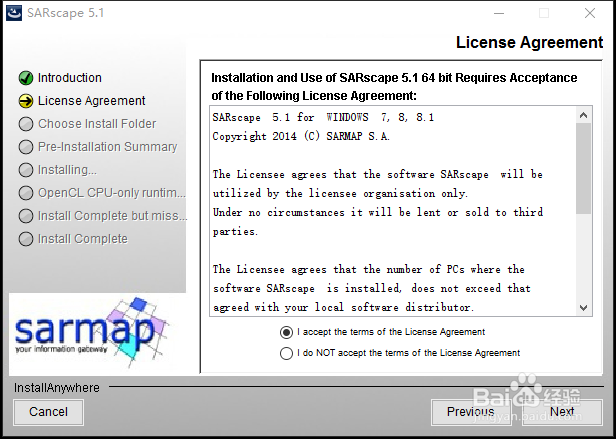Click the SARscape 5.1 for WINDOWS line
This screenshot has width=616, height=439.
[x=323, y=118]
